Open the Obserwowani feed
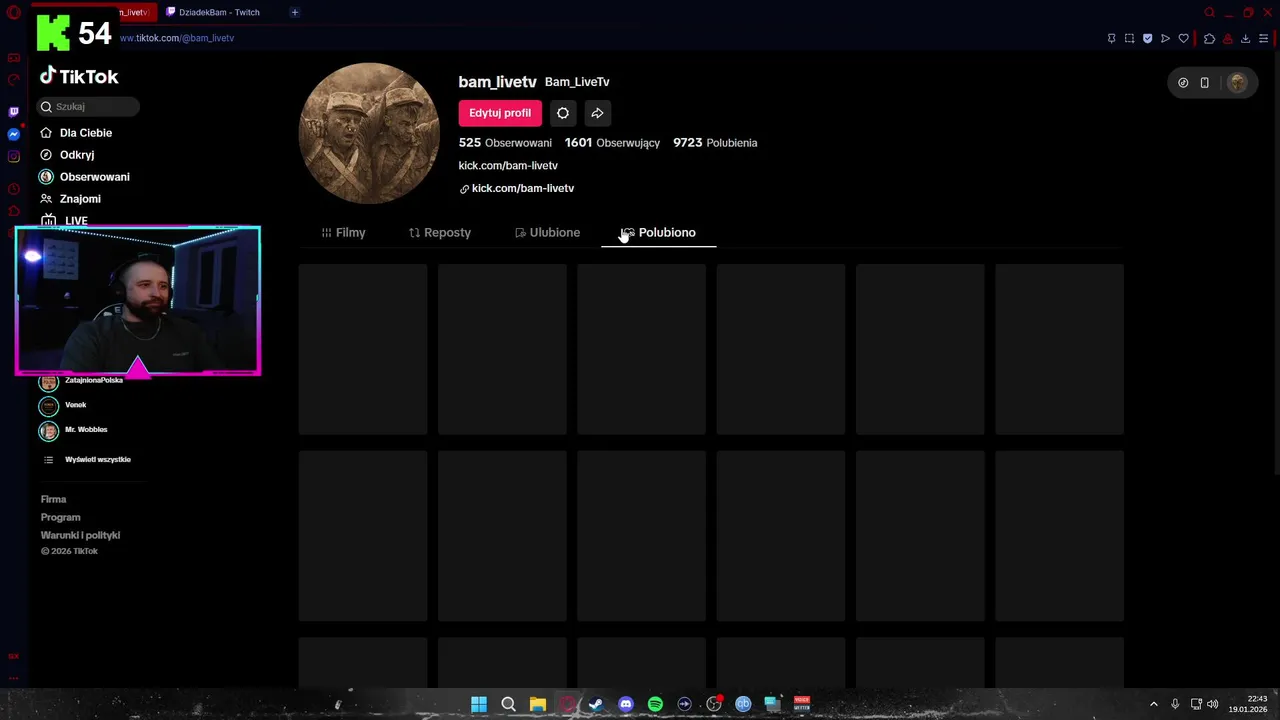The width and height of the screenshot is (1280, 720). pos(85,177)
